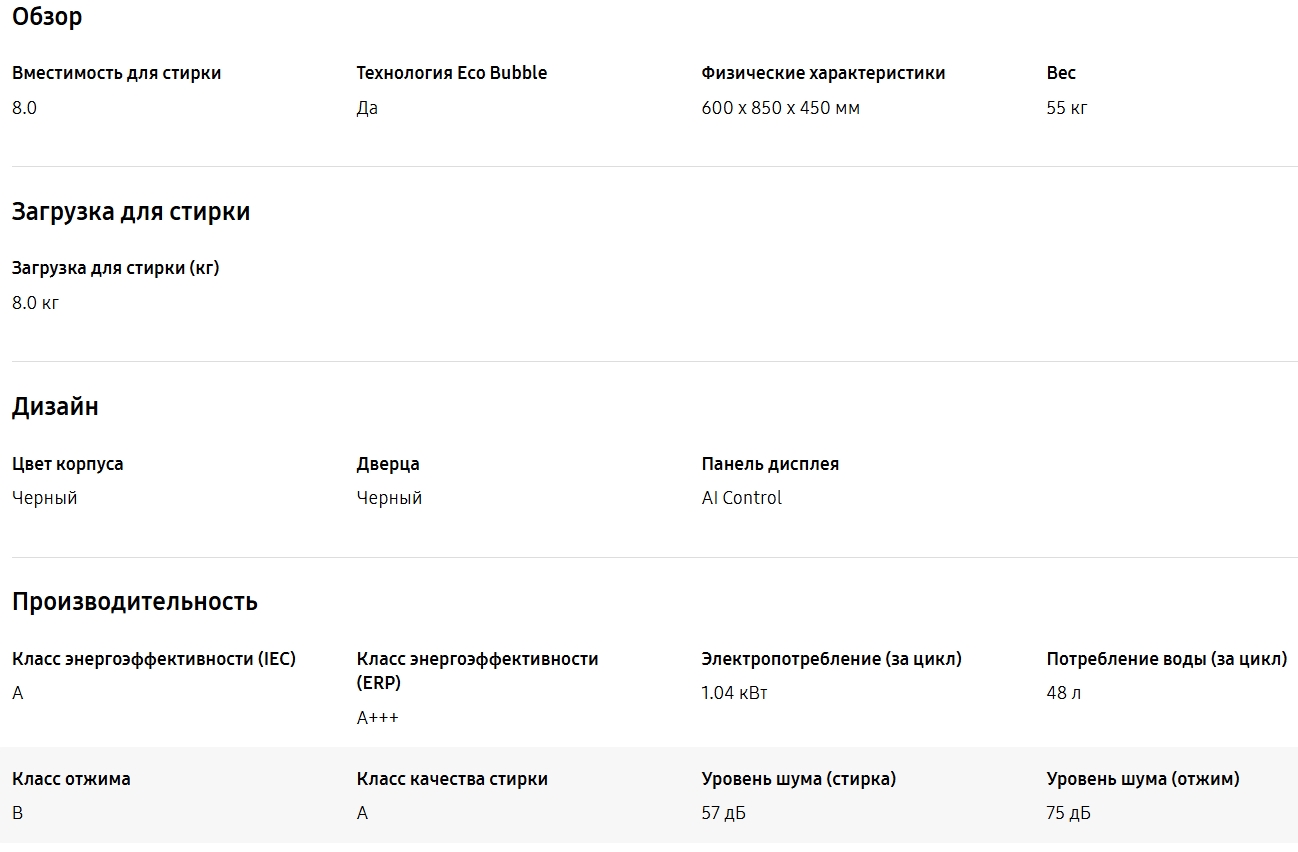Click the Класс отжима label
This screenshot has height=852, width=1298.
71,779
